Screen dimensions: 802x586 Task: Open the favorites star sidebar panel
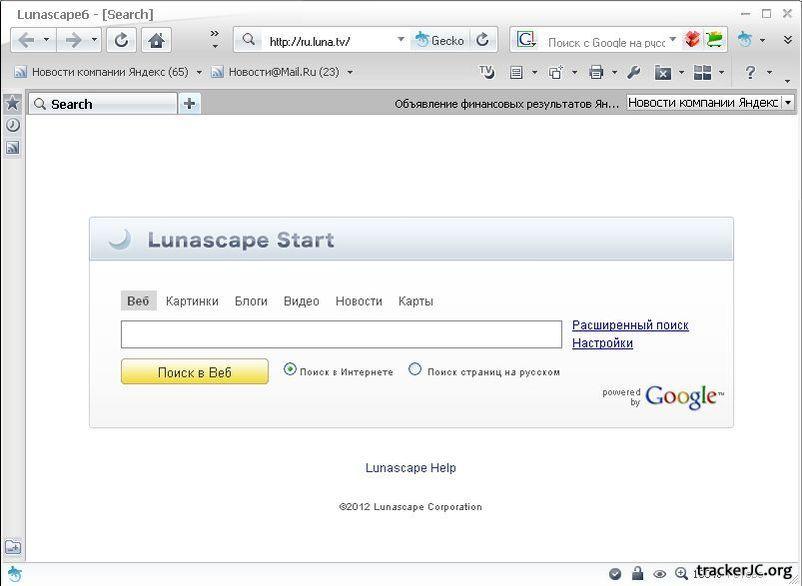(x=12, y=103)
